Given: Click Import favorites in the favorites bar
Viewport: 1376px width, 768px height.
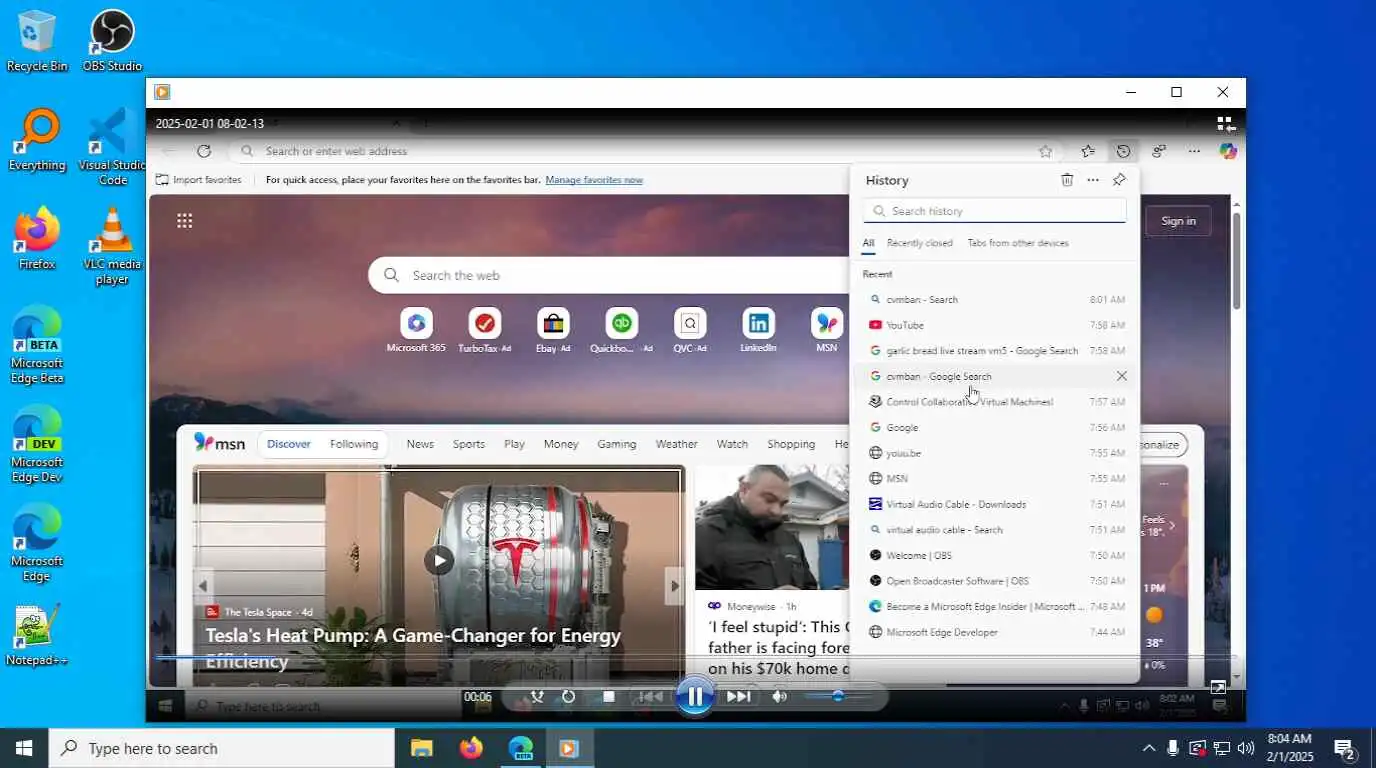Looking at the screenshot, I should pos(199,180).
